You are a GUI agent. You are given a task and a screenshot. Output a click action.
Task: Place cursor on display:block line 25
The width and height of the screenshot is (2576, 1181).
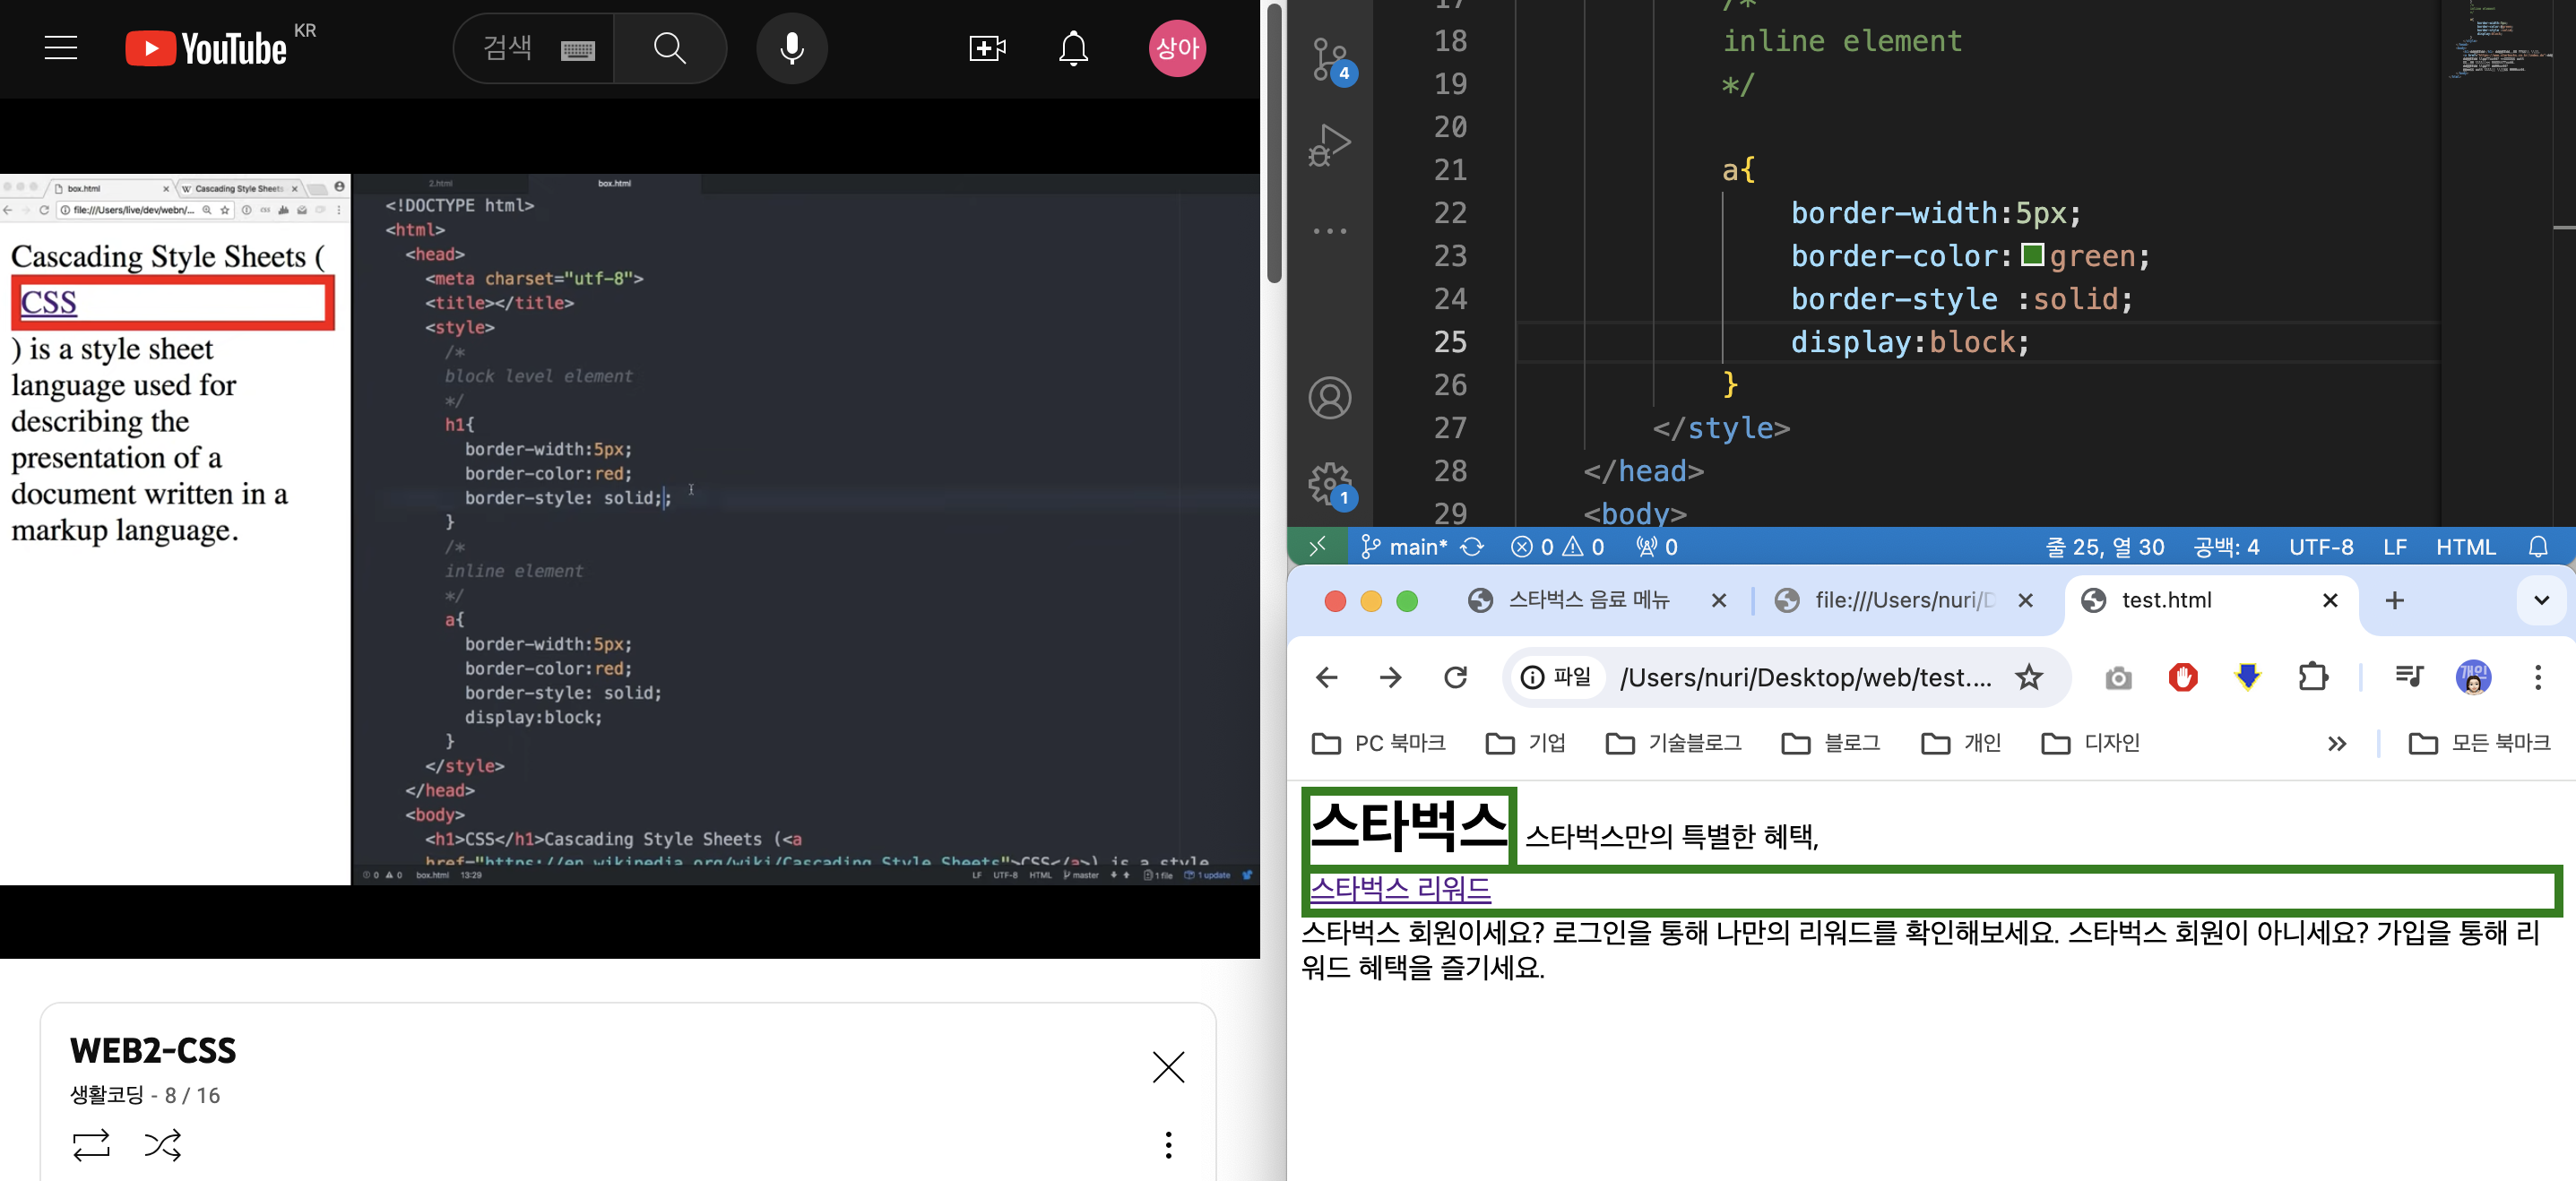1910,342
